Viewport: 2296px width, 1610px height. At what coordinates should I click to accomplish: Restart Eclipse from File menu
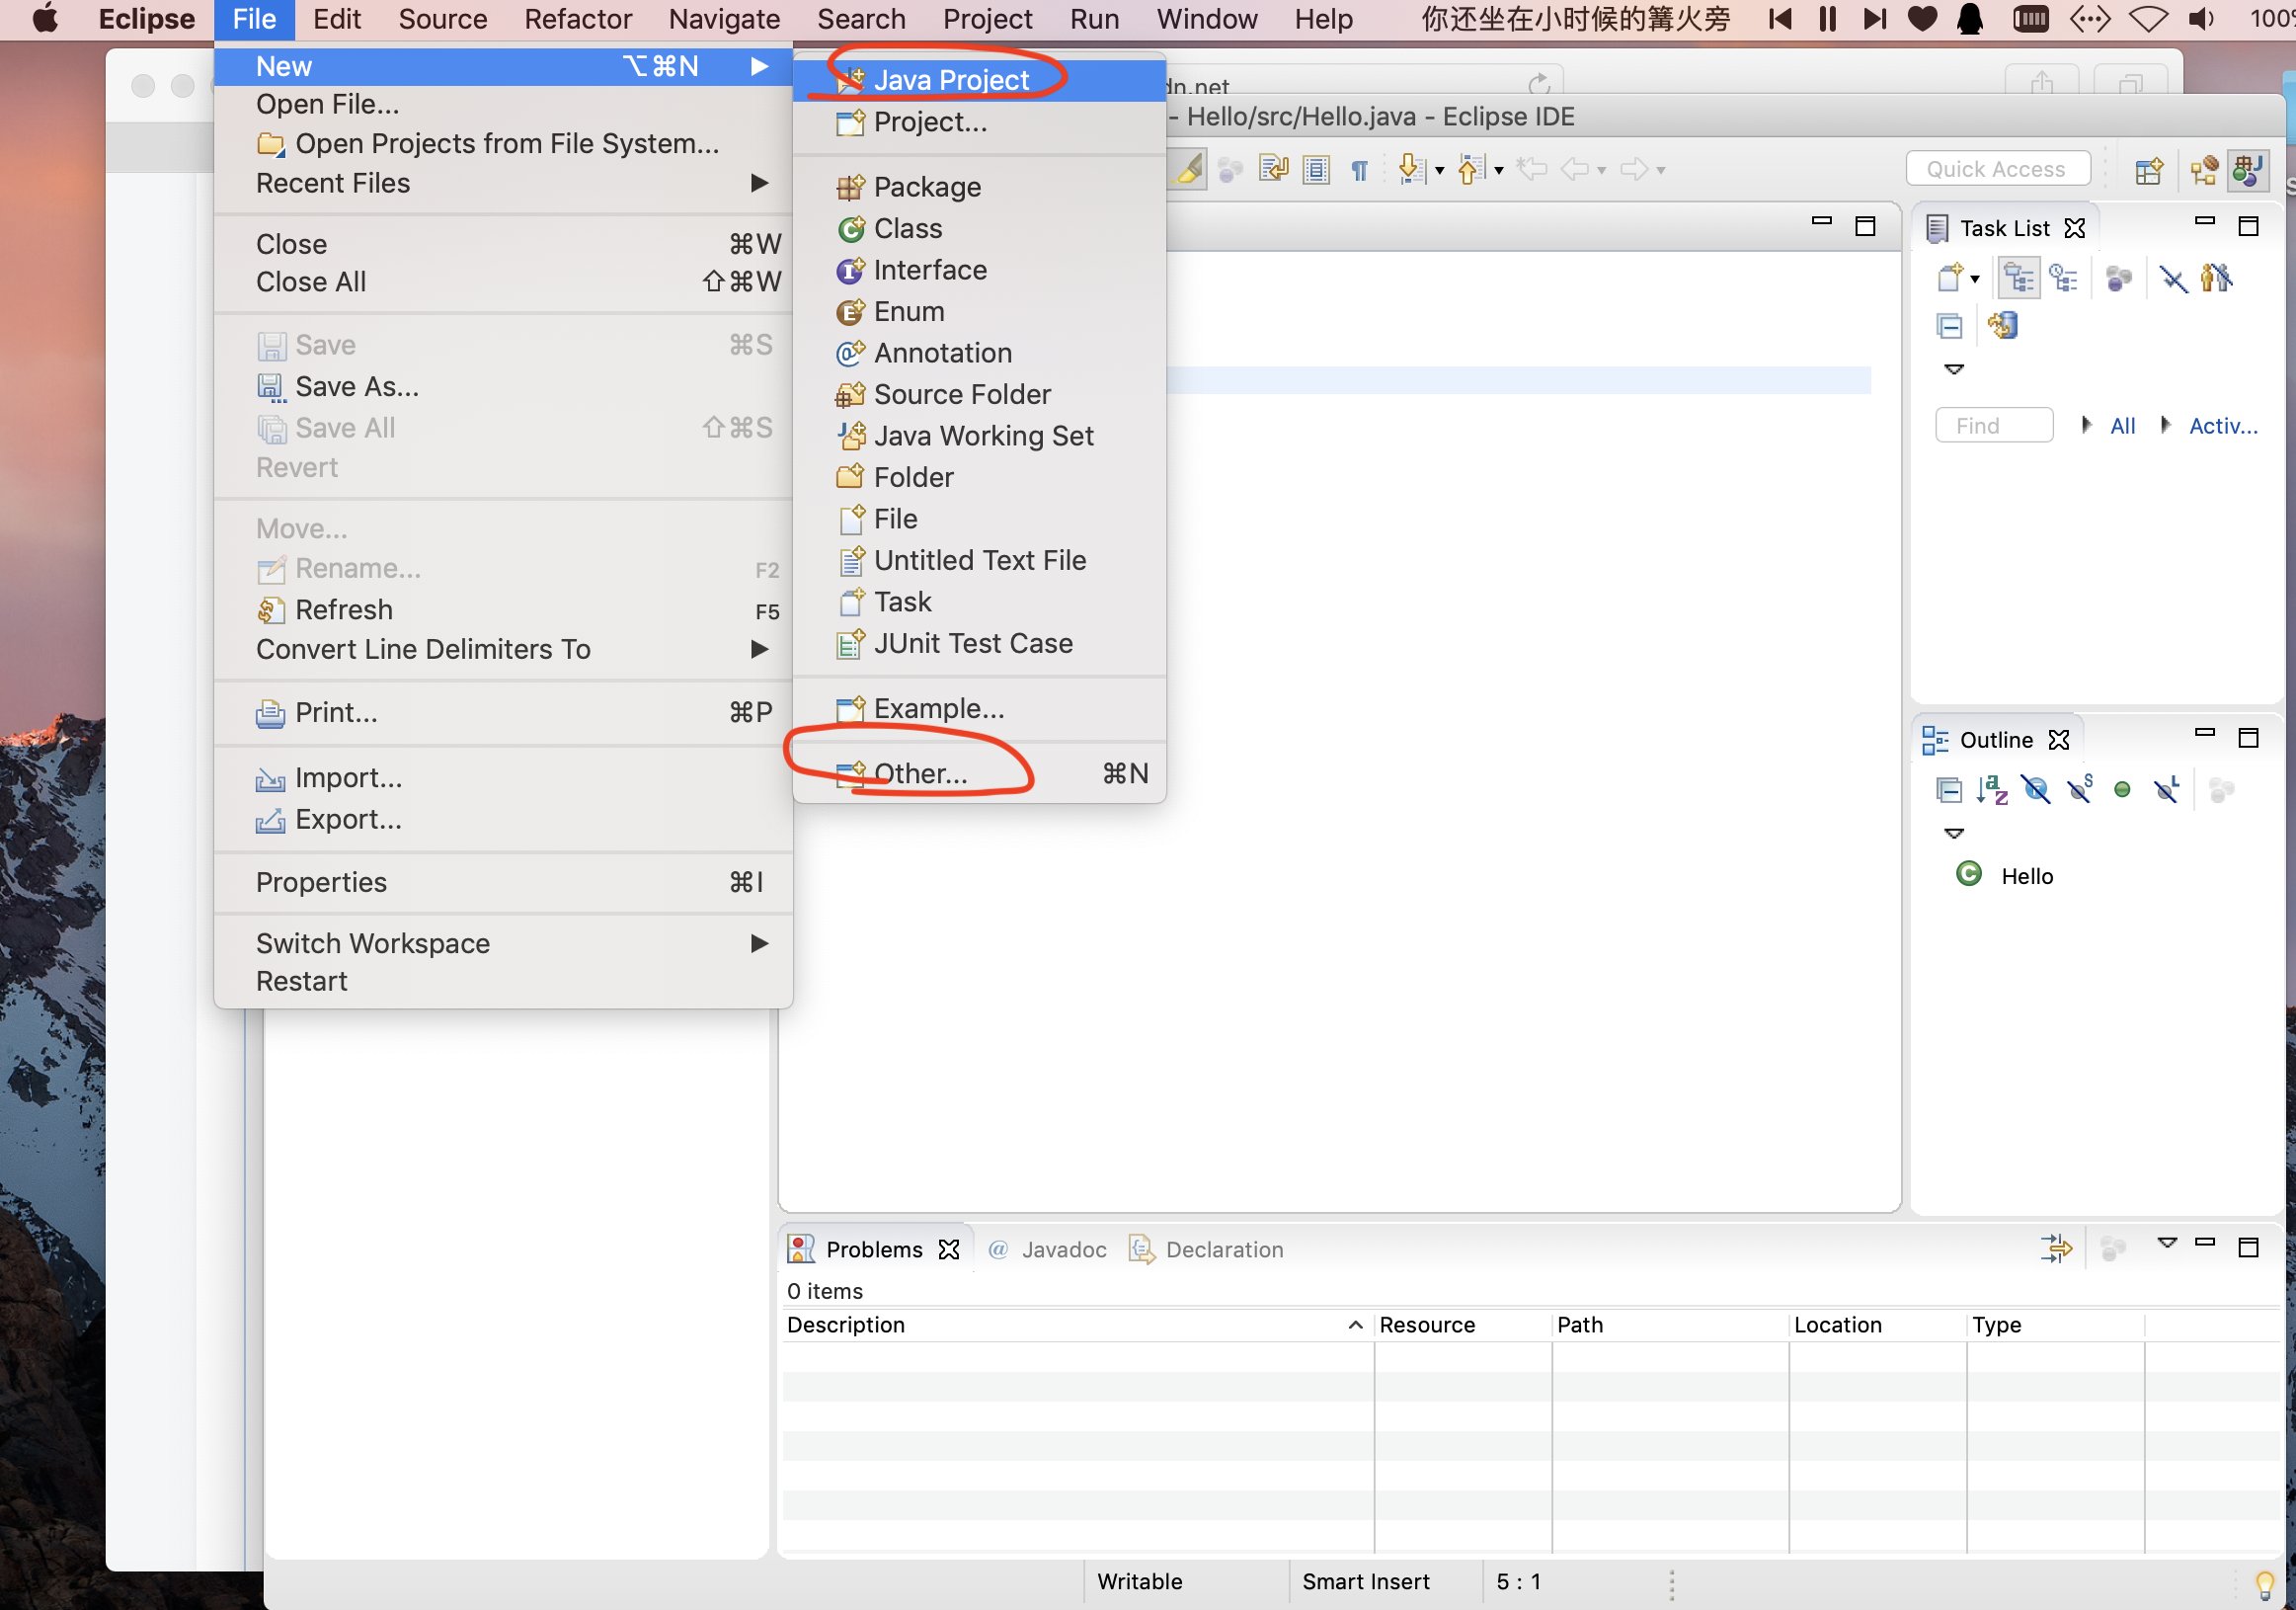(x=503, y=982)
